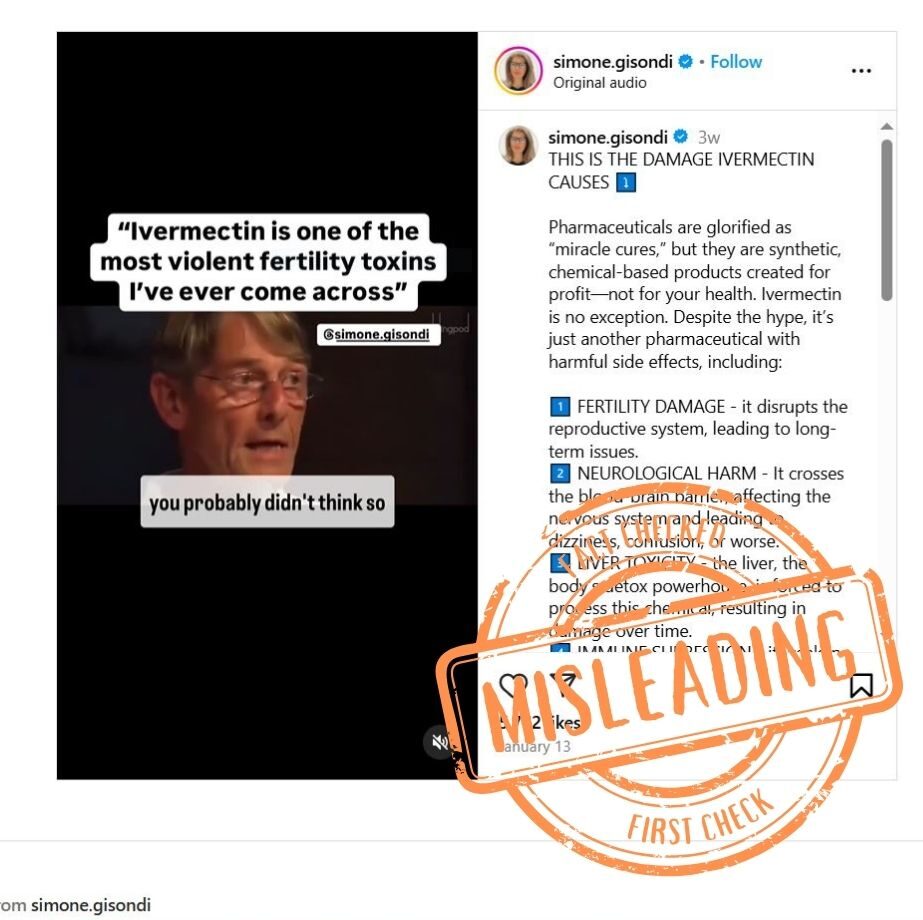The height and width of the screenshot is (920, 923).
Task: View the likes count
Action: coord(540,722)
